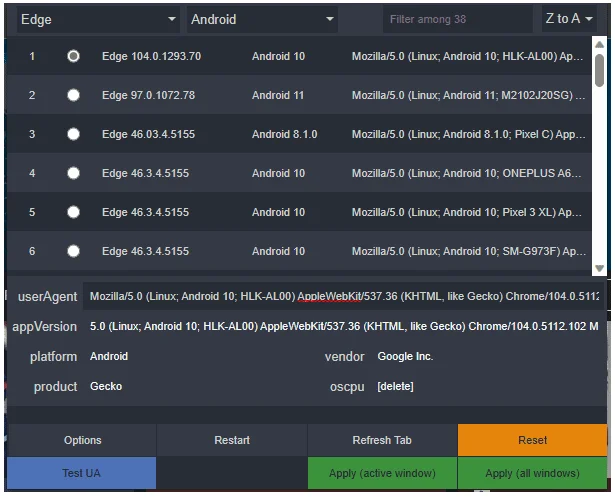Click Android 8.1.0 cell in row 3
Viewport: 615px width, 499px height.
[x=284, y=134]
